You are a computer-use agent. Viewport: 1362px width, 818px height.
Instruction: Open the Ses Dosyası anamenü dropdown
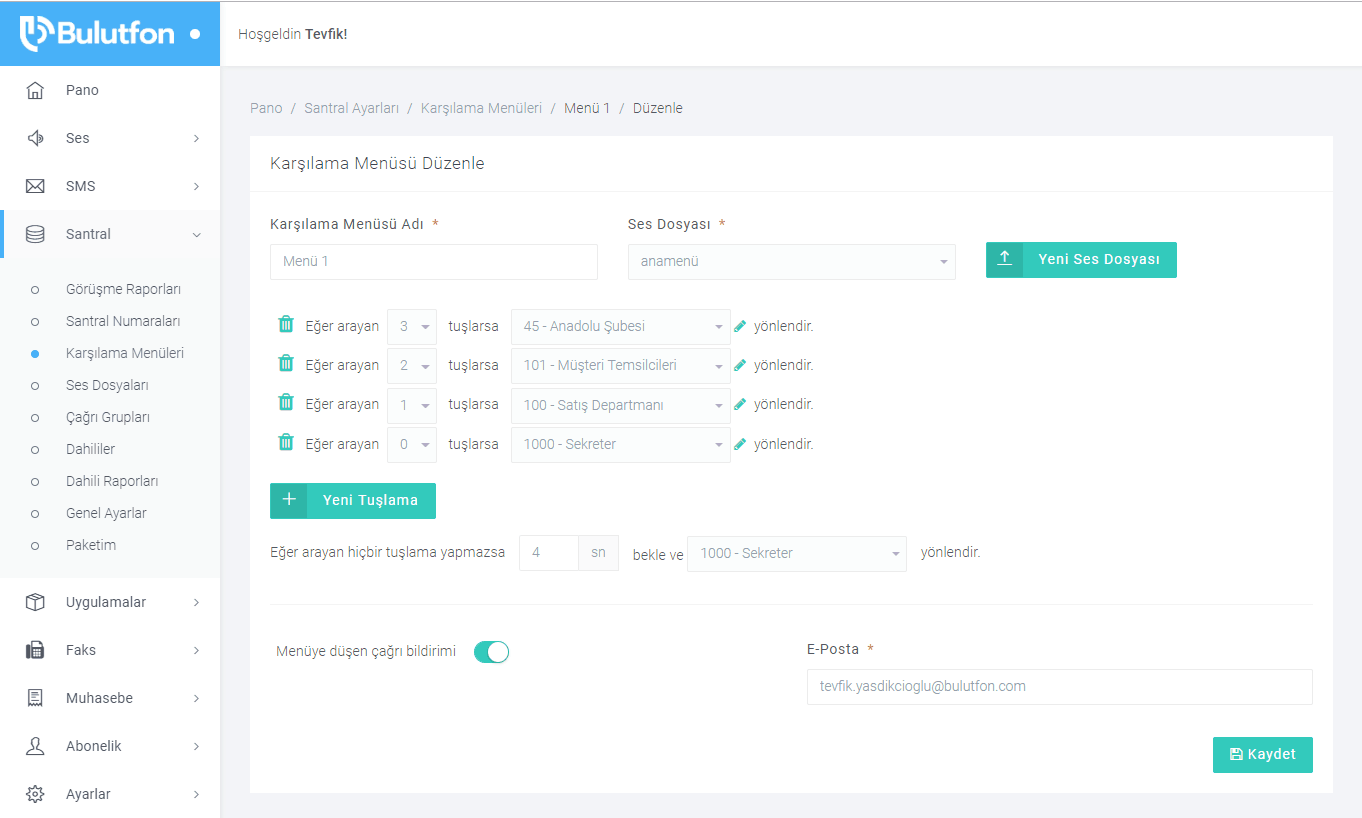[x=791, y=262]
